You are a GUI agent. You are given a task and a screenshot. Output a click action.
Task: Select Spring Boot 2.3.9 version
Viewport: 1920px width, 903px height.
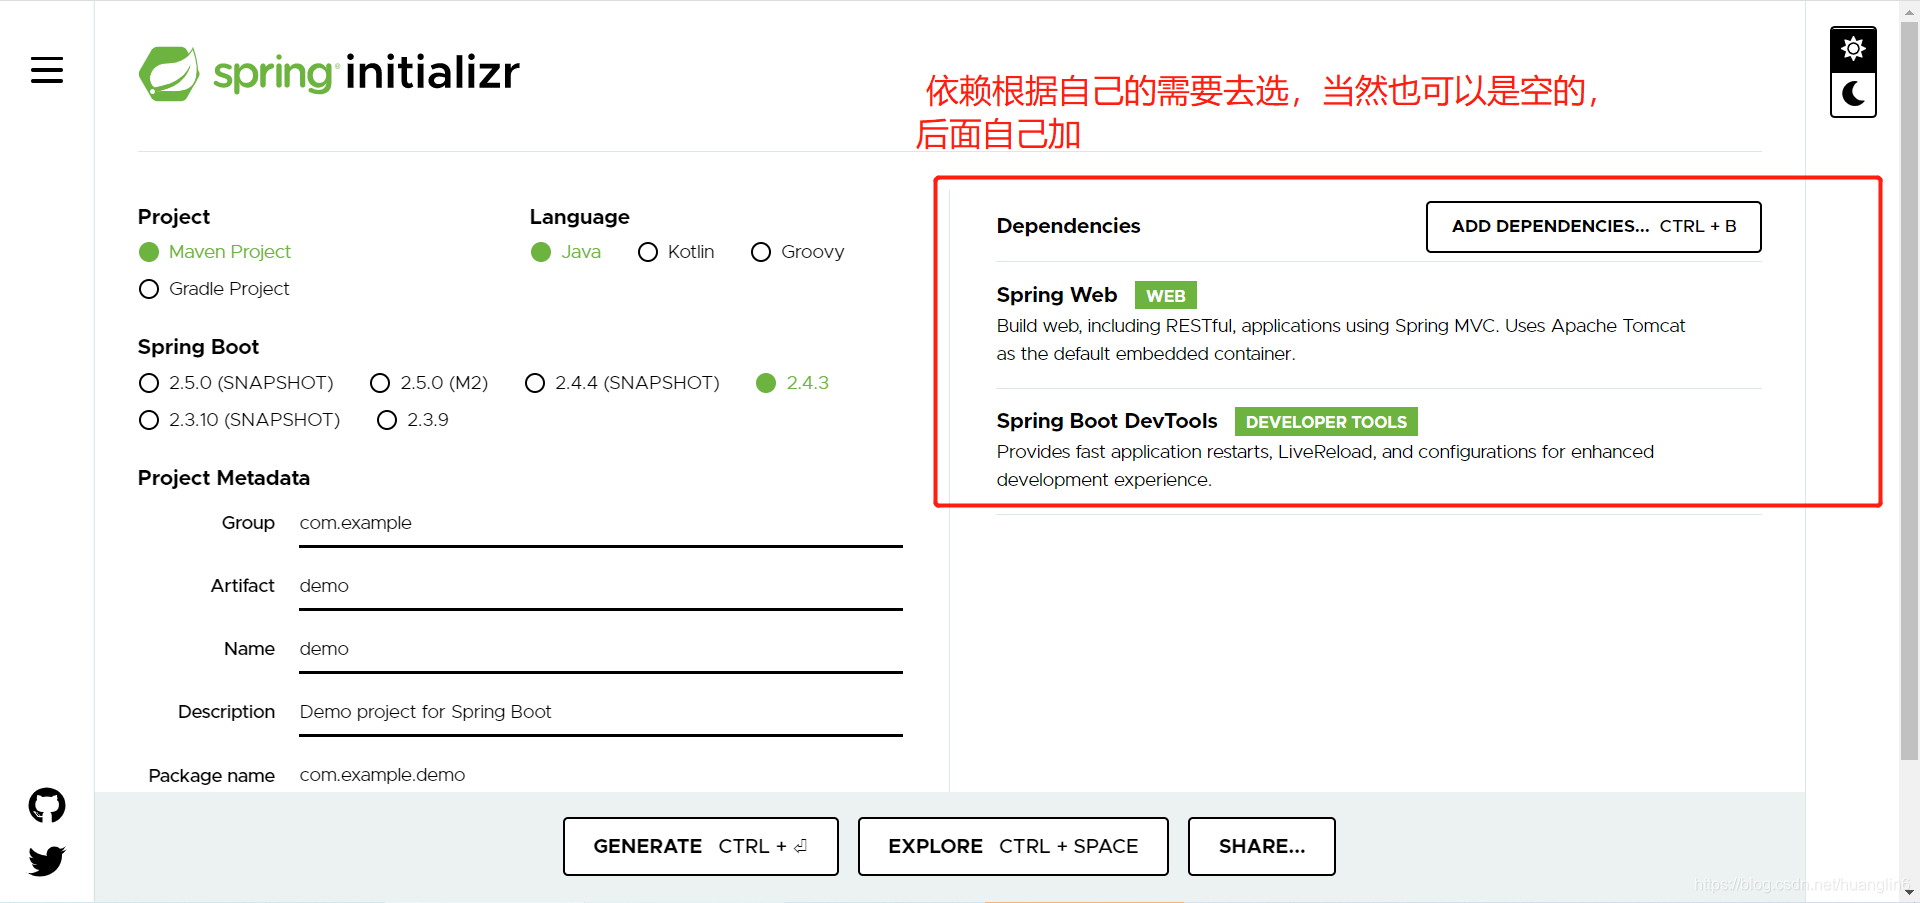pyautogui.click(x=413, y=420)
